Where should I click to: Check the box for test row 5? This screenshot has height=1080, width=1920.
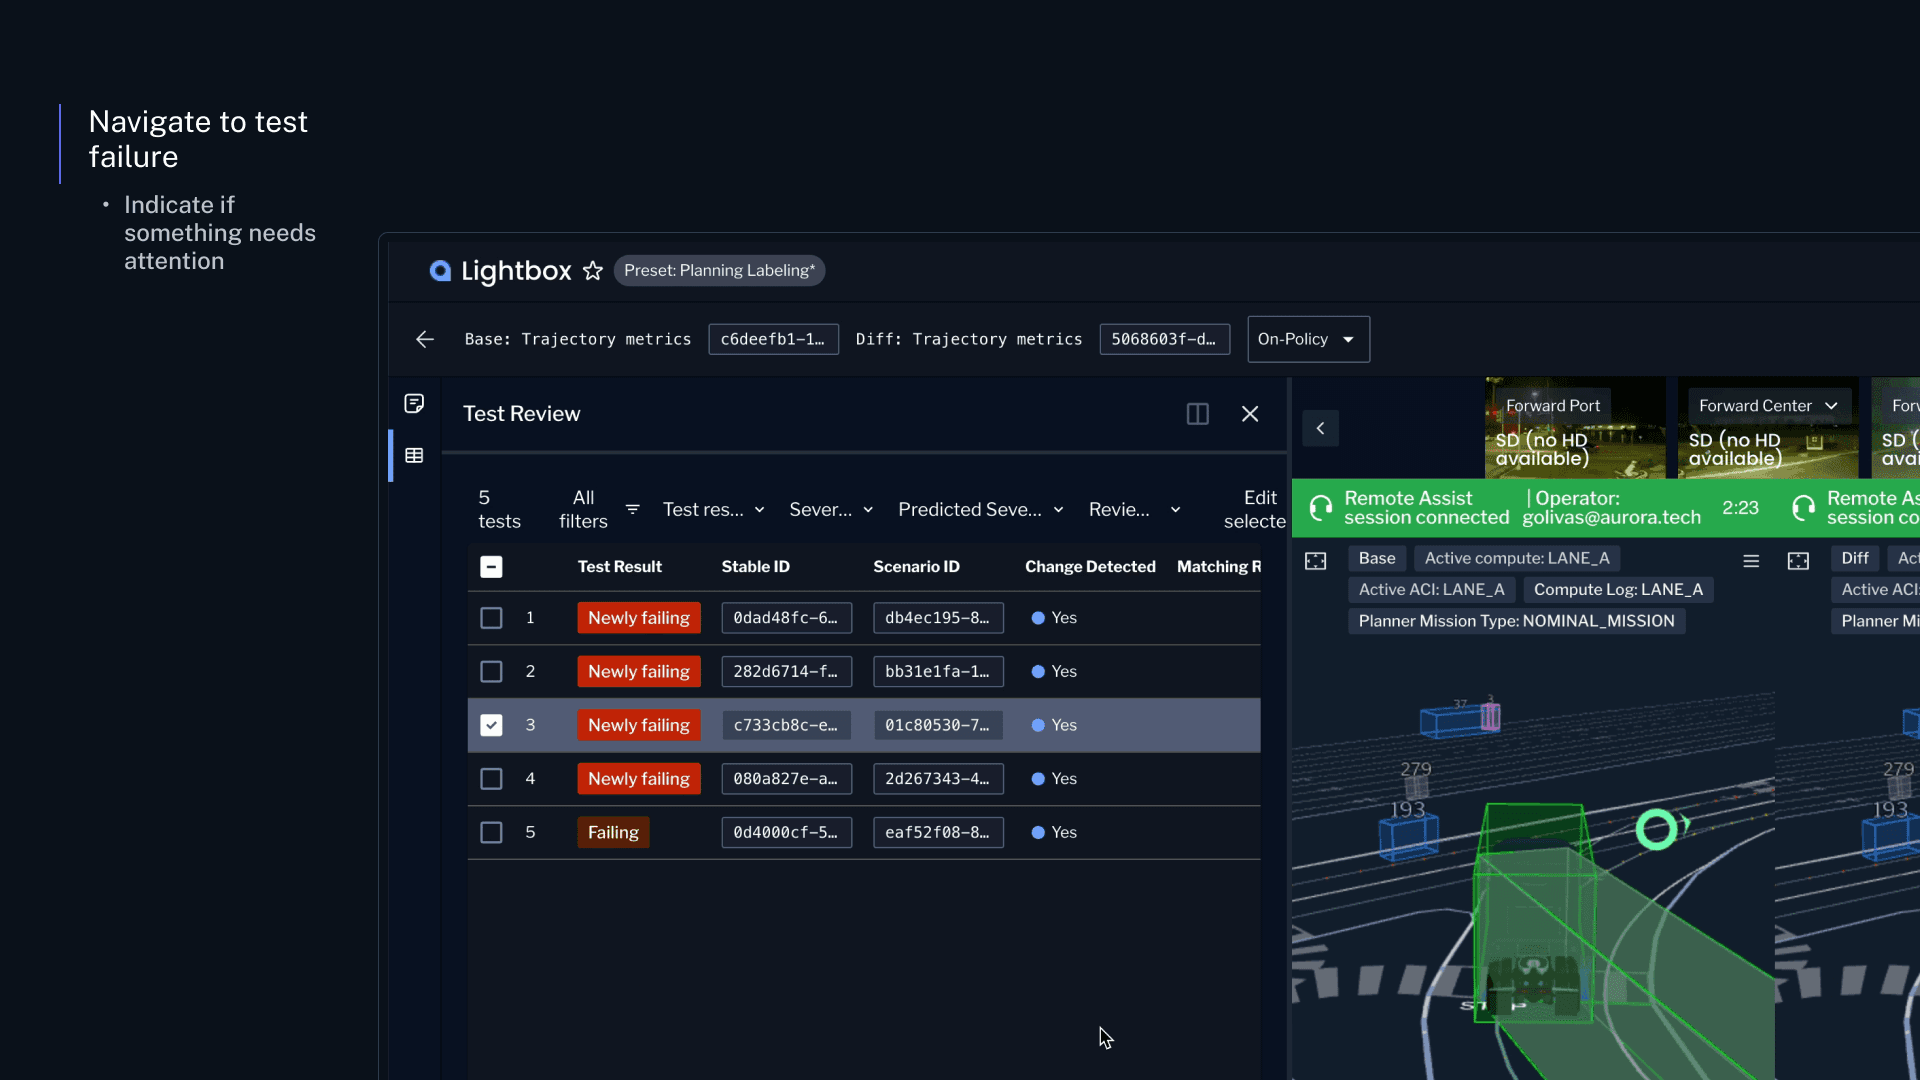[x=491, y=832]
